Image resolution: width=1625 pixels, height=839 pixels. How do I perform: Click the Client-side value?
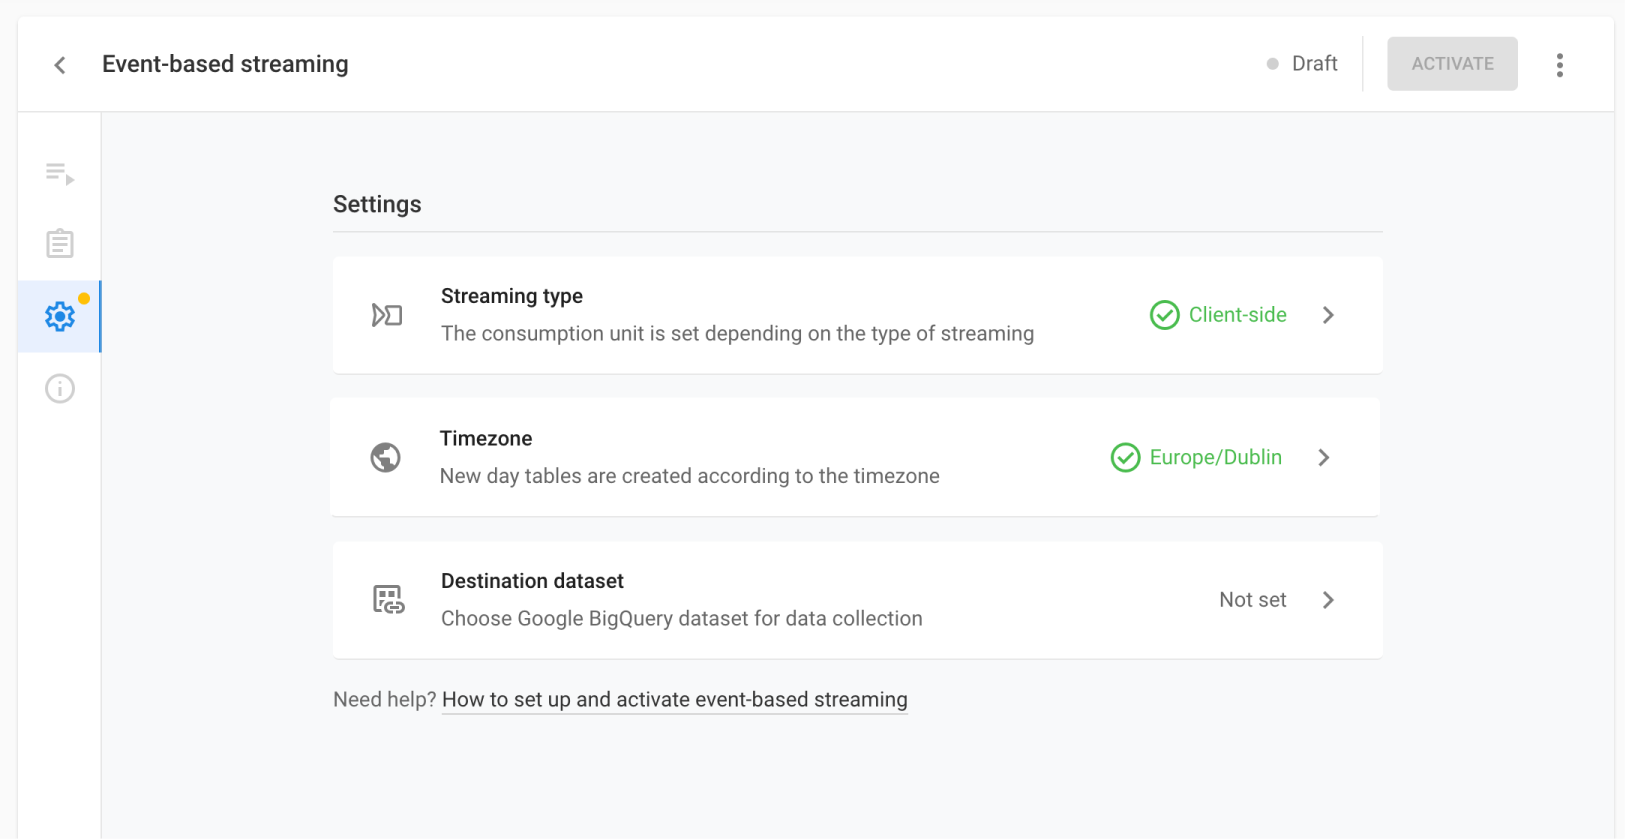1237,315
